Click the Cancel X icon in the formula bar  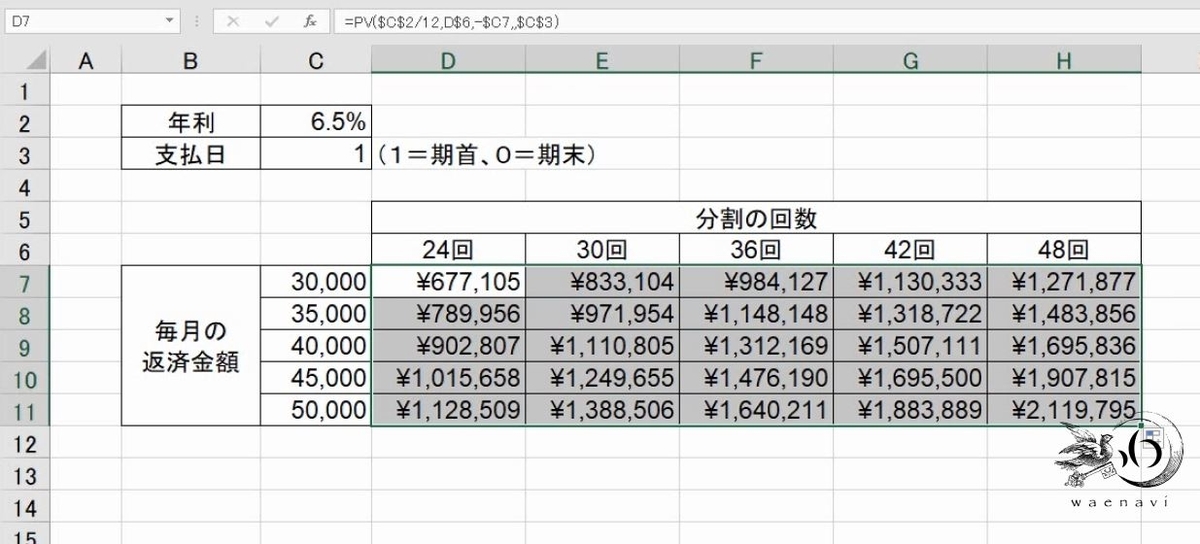point(232,20)
